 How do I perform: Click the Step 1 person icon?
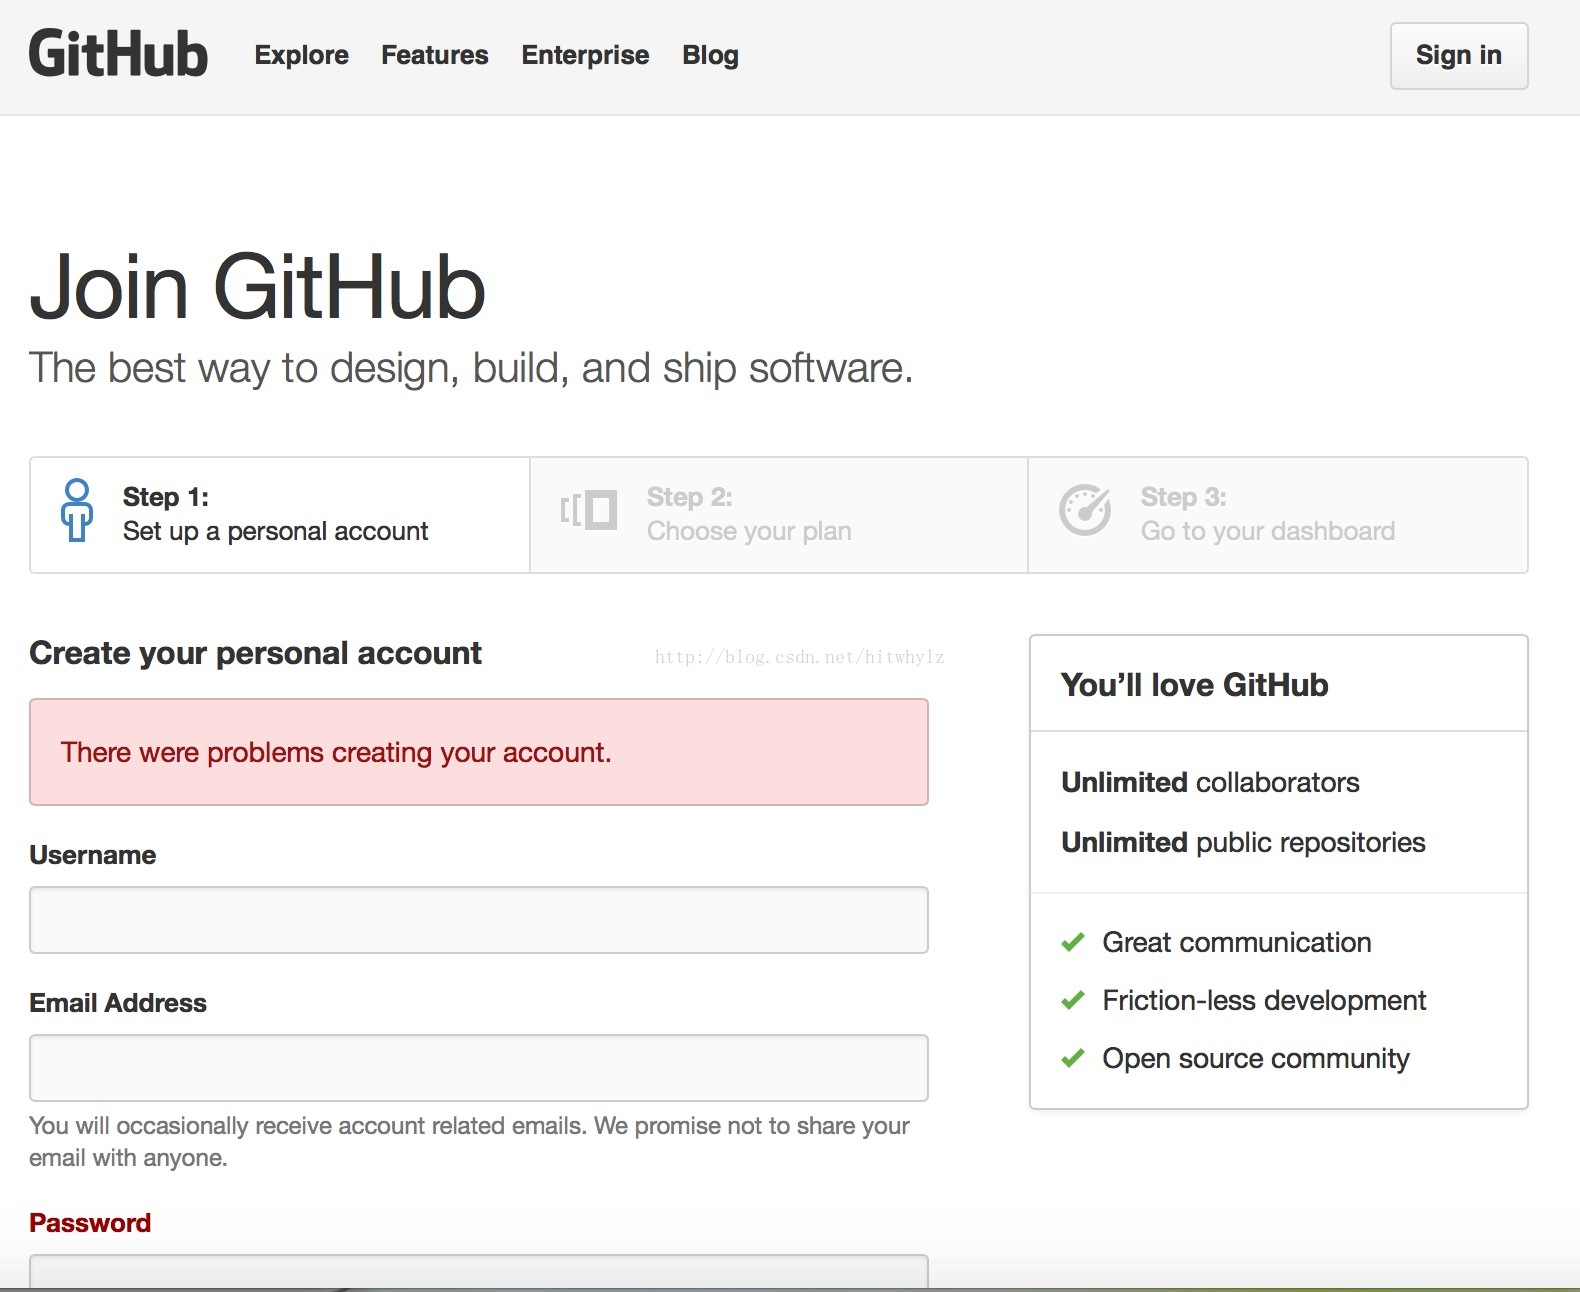click(x=77, y=511)
